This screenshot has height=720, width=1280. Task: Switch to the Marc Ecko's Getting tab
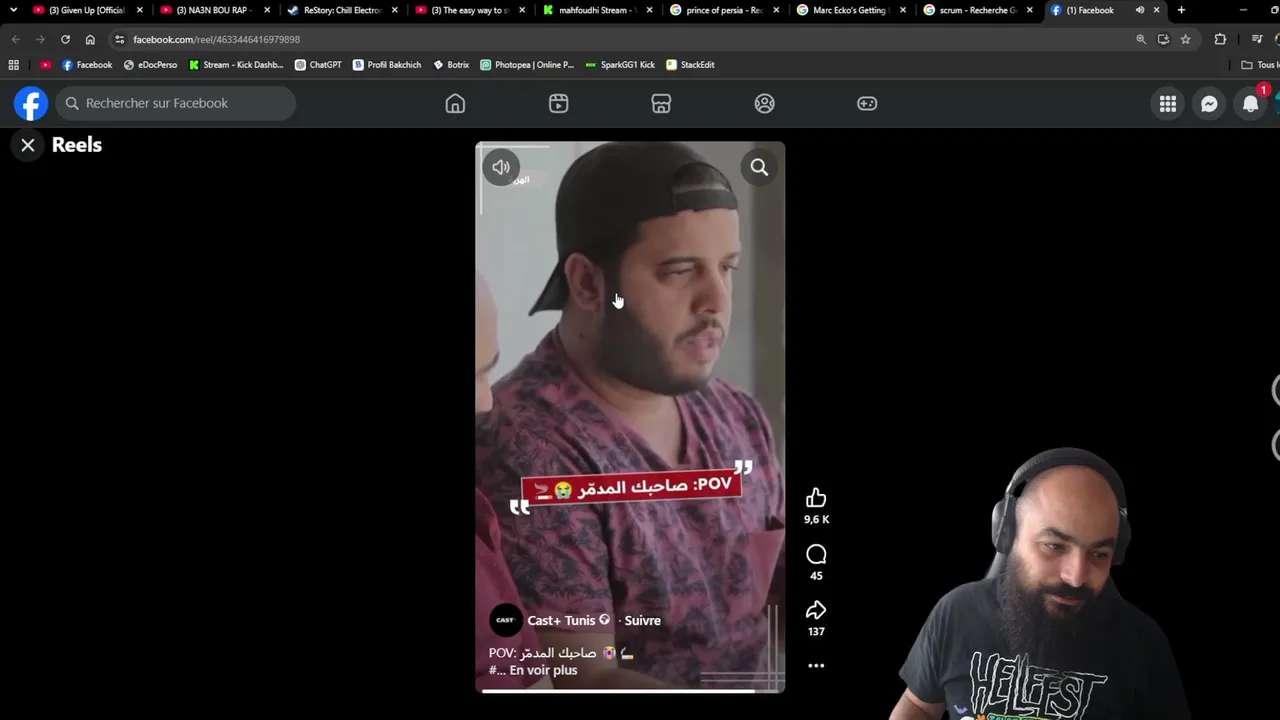point(851,10)
